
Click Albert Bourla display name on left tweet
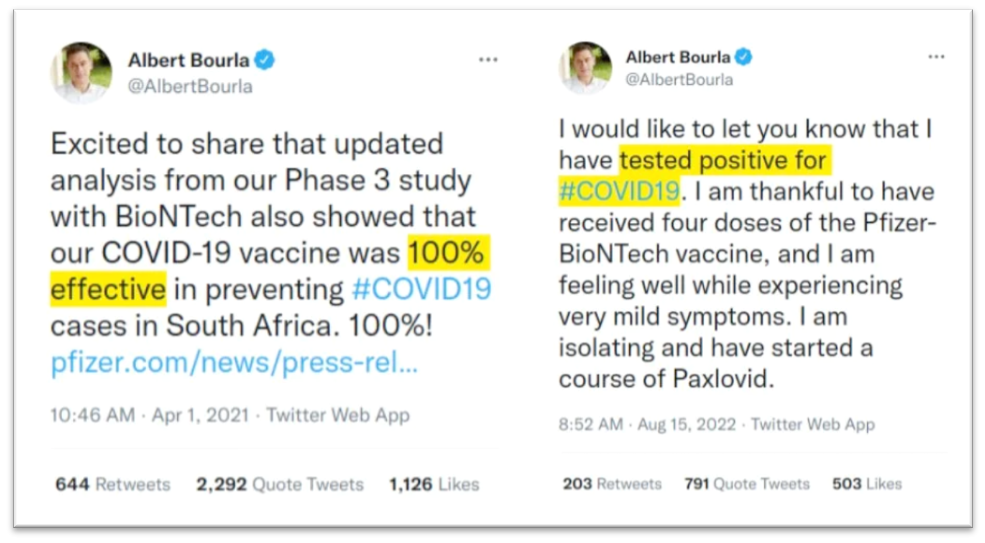click(188, 61)
